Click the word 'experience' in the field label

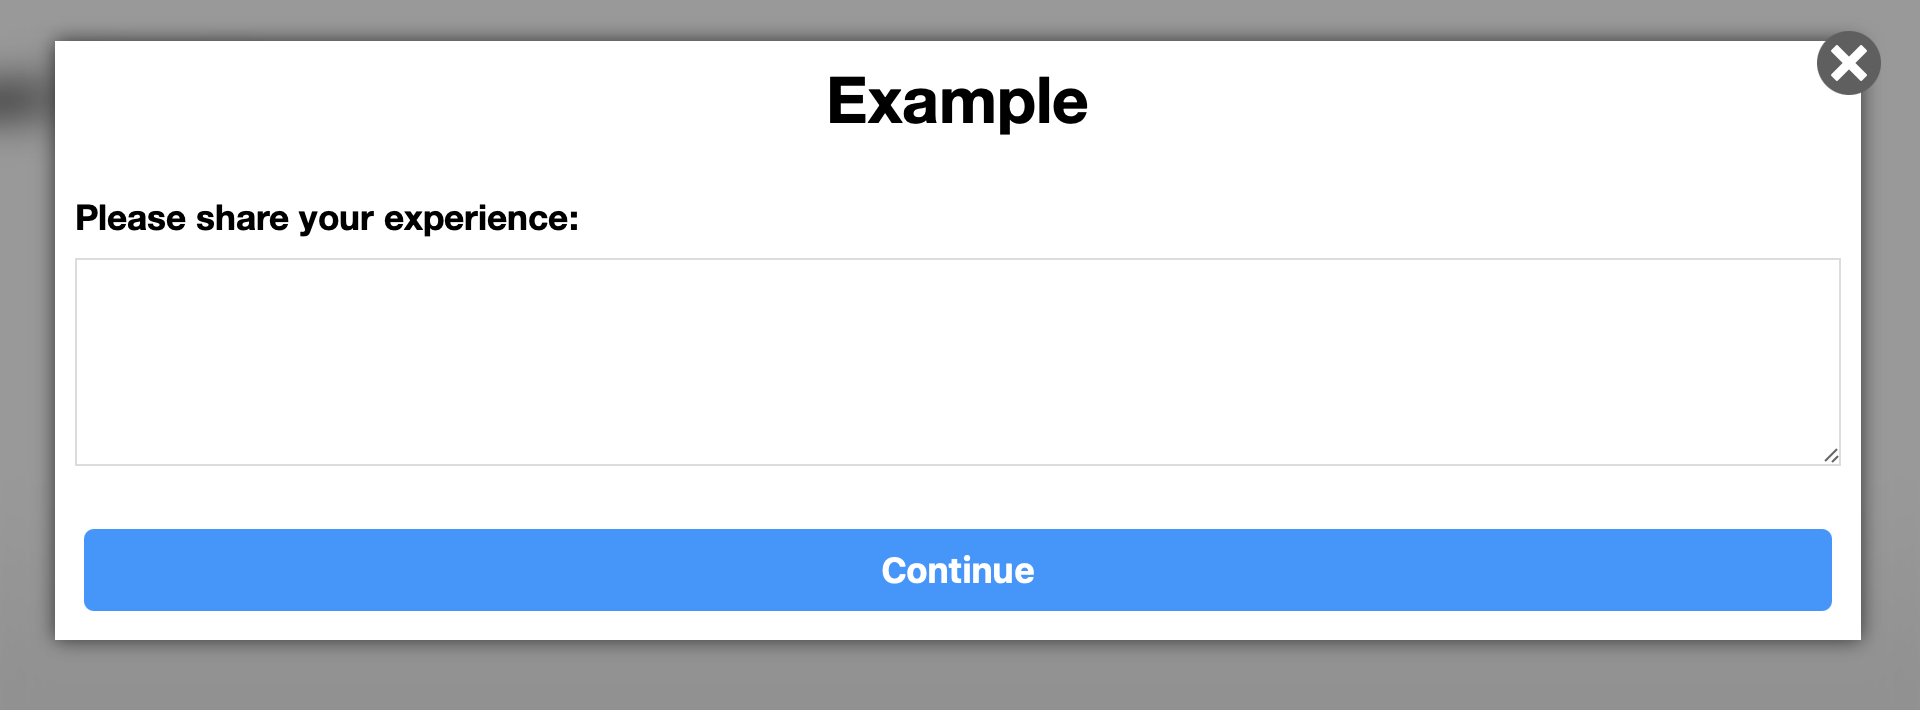pos(480,219)
